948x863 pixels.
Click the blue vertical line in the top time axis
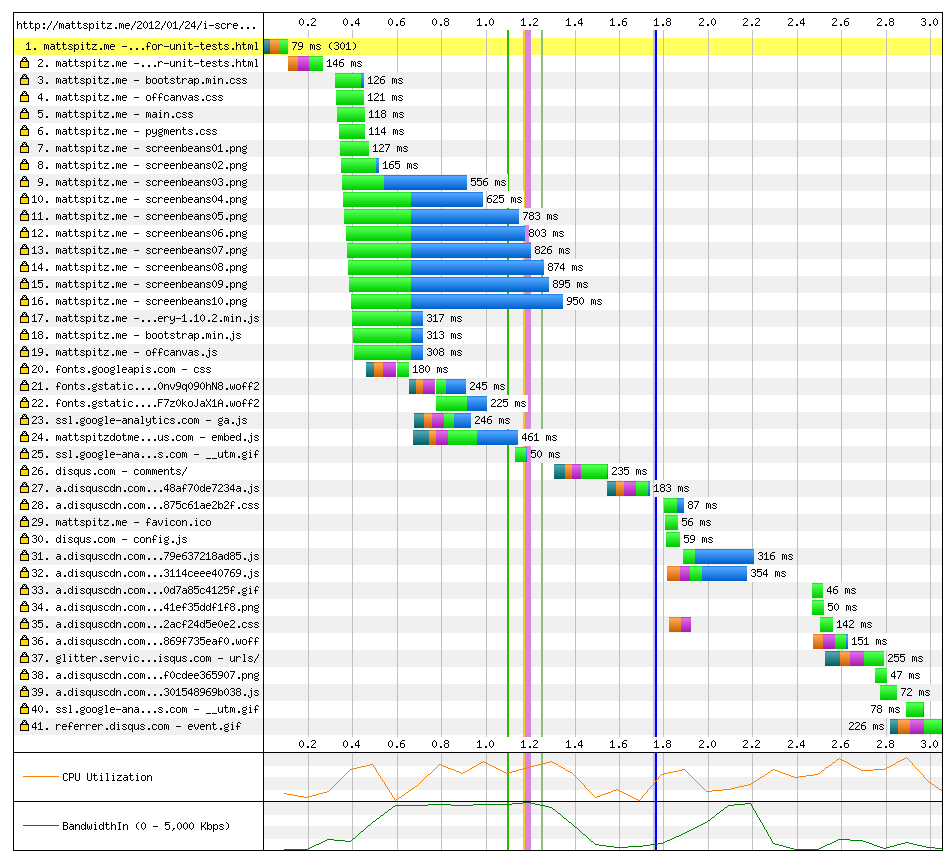coord(655,24)
